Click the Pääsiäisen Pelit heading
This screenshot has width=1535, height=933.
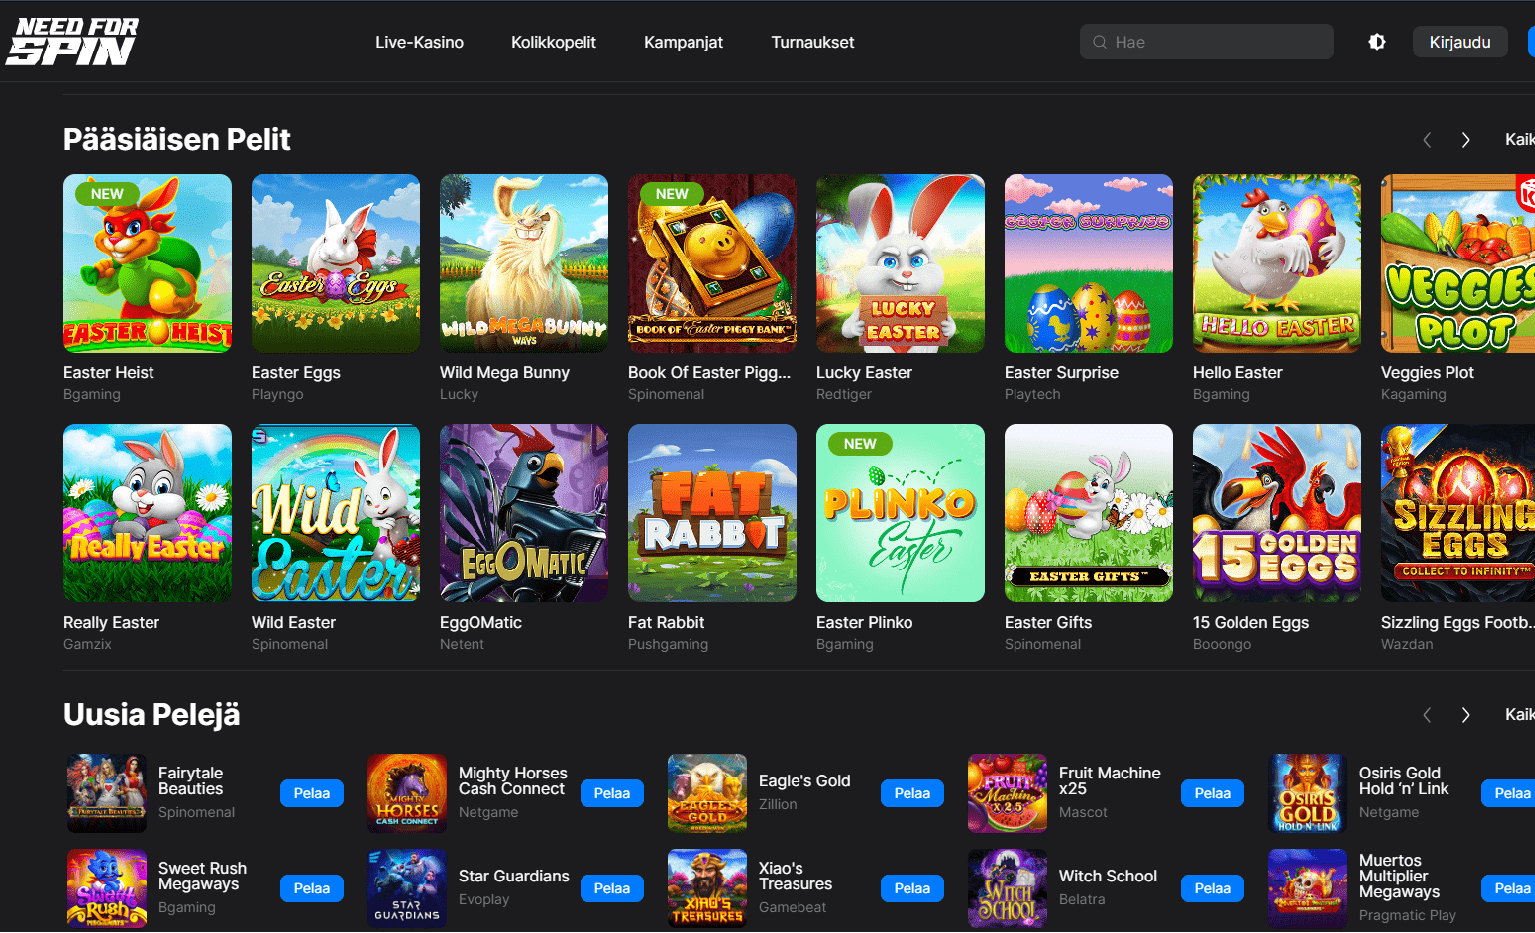pos(177,139)
